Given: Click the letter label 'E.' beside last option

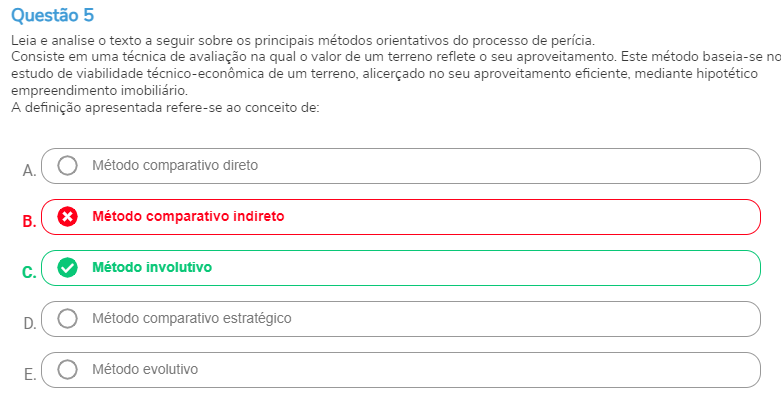Looking at the screenshot, I should (30, 375).
